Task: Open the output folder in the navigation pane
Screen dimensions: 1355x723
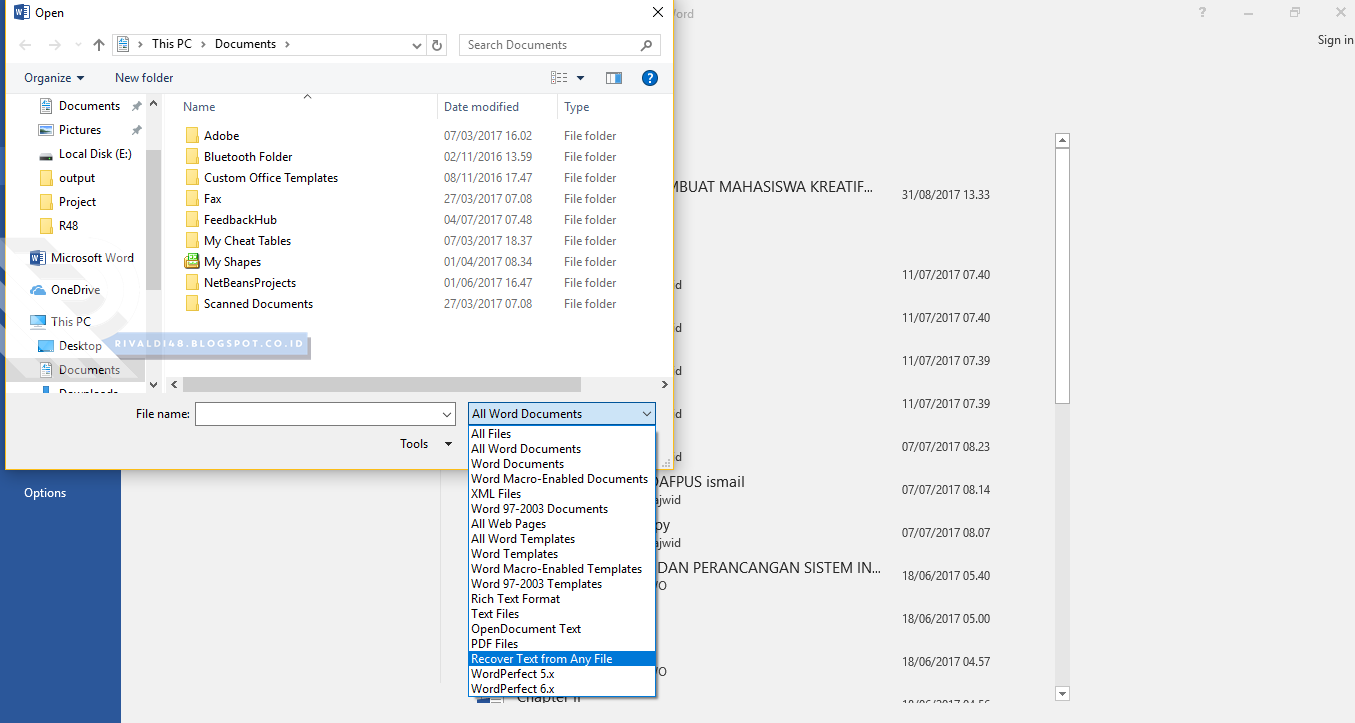Action: click(77, 178)
